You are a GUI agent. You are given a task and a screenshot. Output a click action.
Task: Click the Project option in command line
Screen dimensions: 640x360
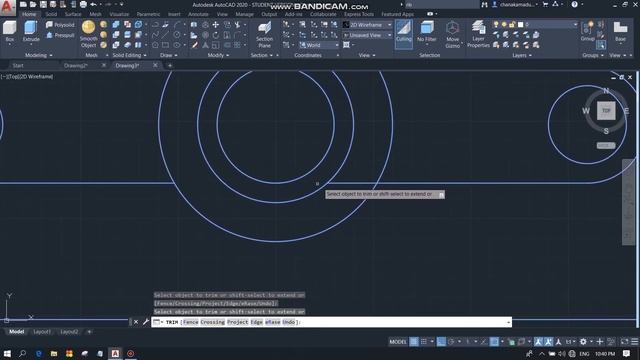pyautogui.click(x=238, y=322)
